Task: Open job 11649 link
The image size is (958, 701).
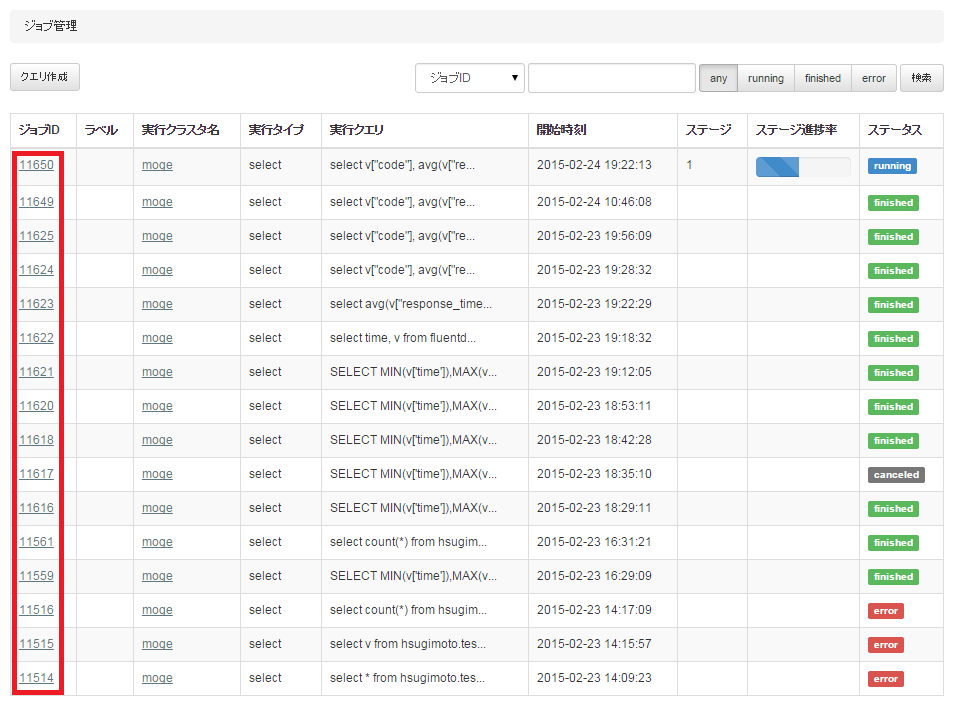Action: click(36, 202)
